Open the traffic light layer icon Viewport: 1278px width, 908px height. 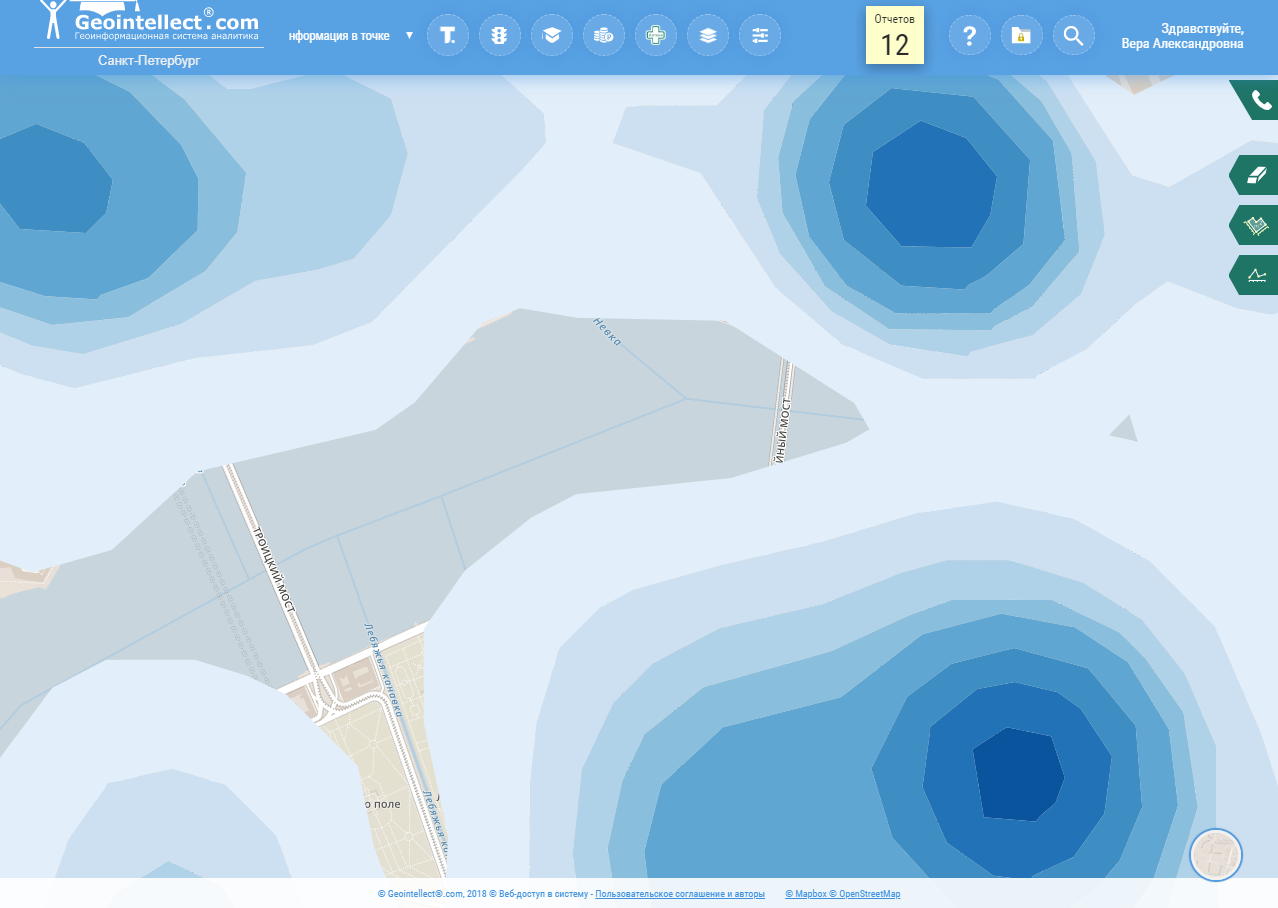click(500, 36)
